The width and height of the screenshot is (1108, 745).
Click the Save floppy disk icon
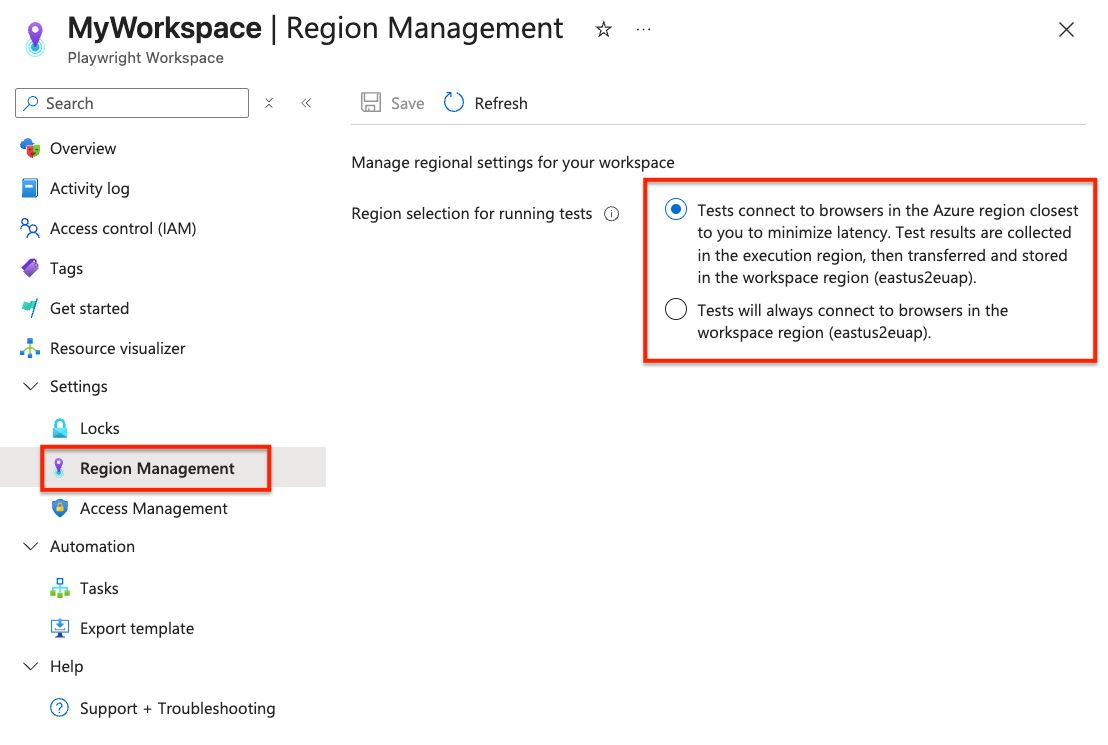371,103
